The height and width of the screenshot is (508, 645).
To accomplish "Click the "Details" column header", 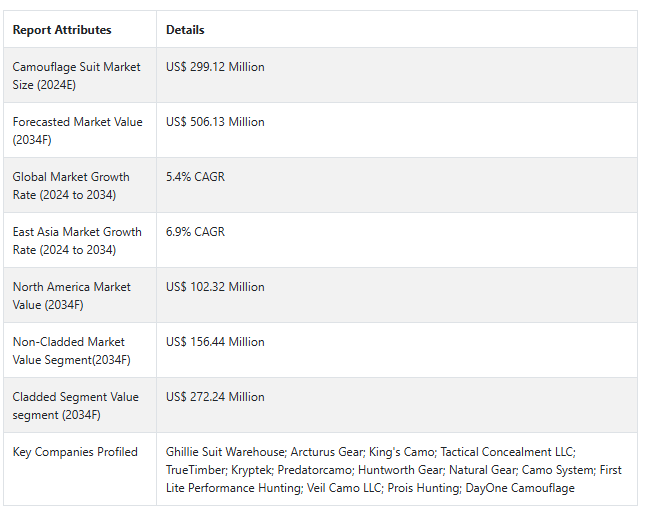I will [185, 30].
